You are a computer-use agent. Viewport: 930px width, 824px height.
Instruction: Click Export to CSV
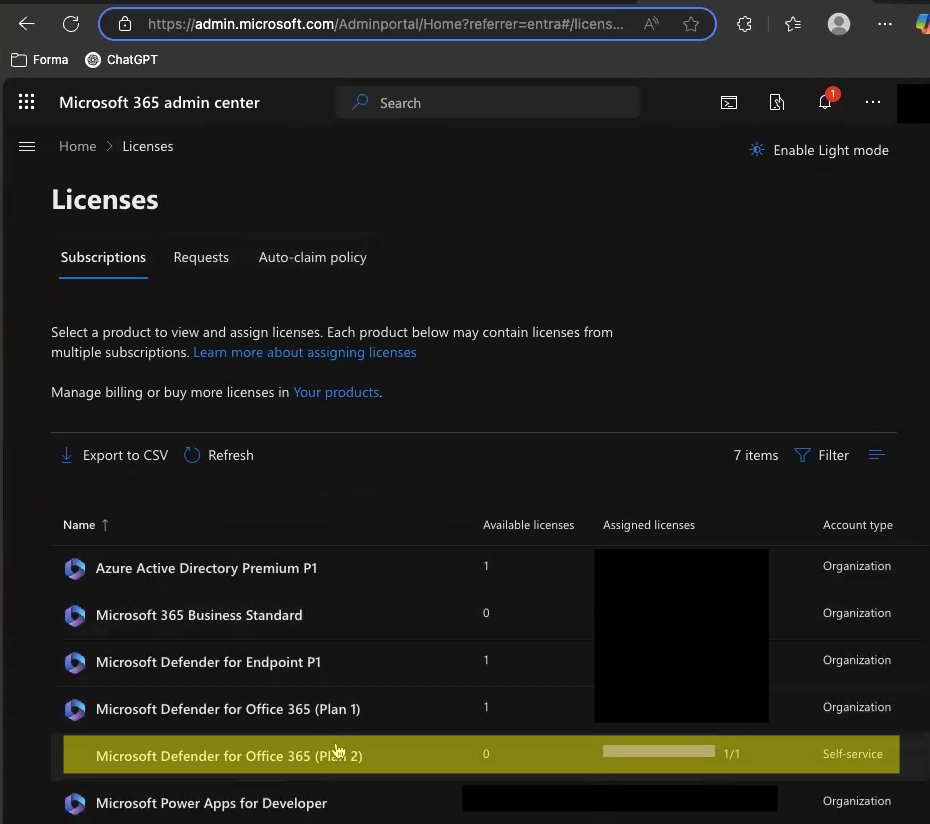[x=113, y=455]
